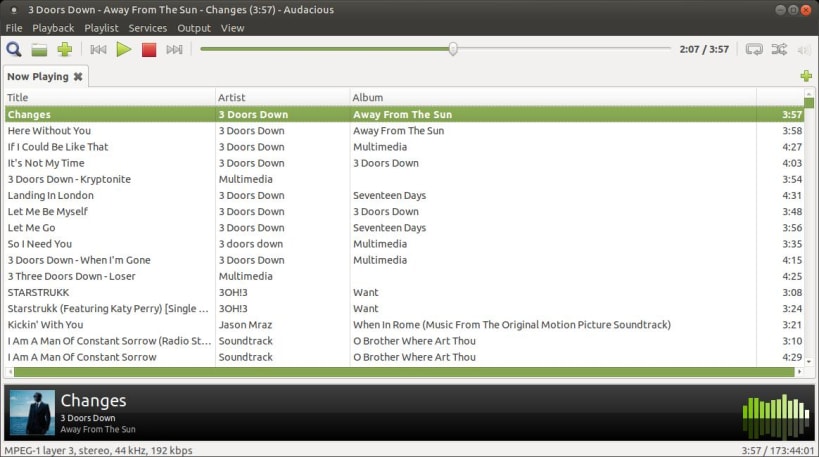Click the volume speaker icon
Screen dimensions: 819x457
coord(803,50)
